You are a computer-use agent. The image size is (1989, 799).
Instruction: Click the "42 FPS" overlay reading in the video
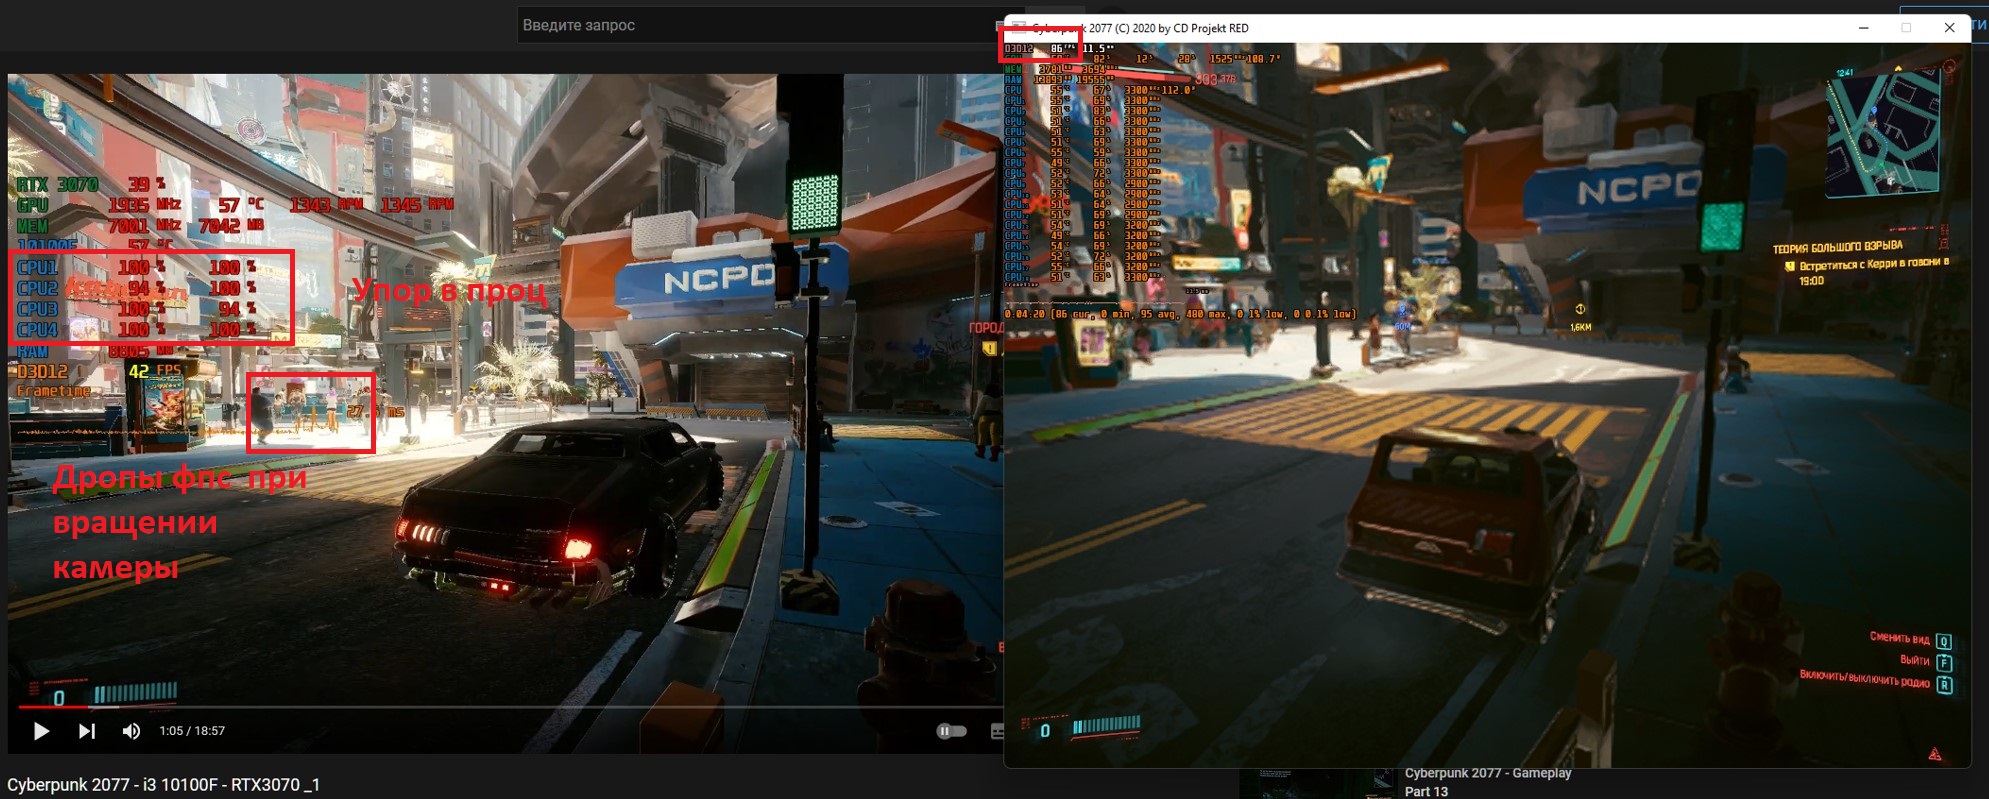155,371
